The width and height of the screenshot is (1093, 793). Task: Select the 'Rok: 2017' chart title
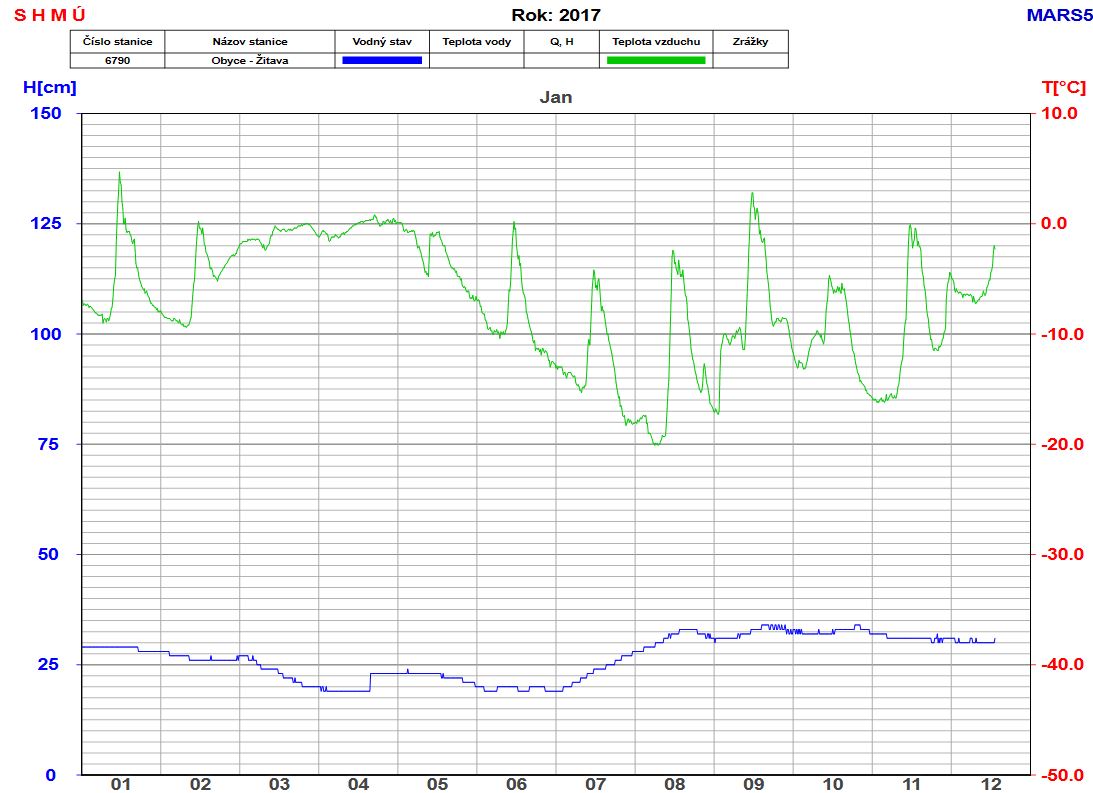[x=556, y=15]
